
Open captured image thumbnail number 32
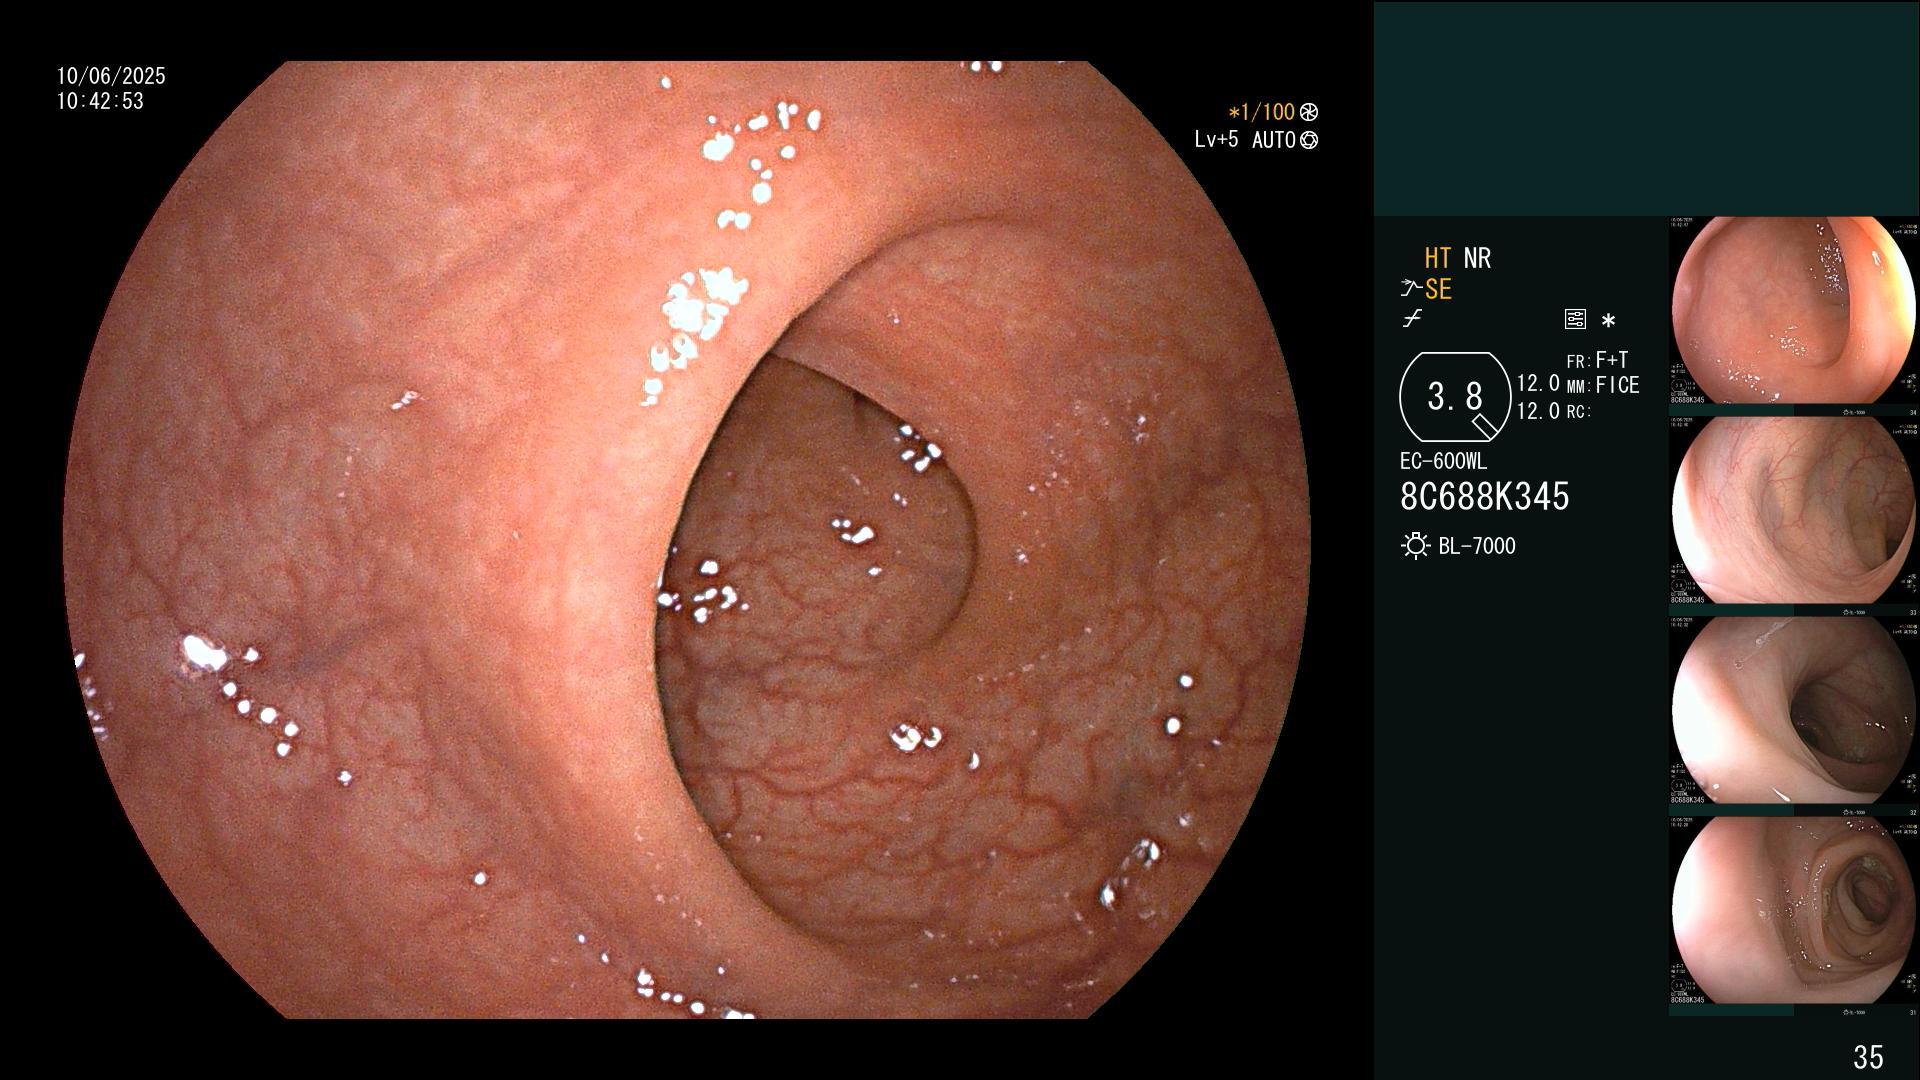point(1793,711)
